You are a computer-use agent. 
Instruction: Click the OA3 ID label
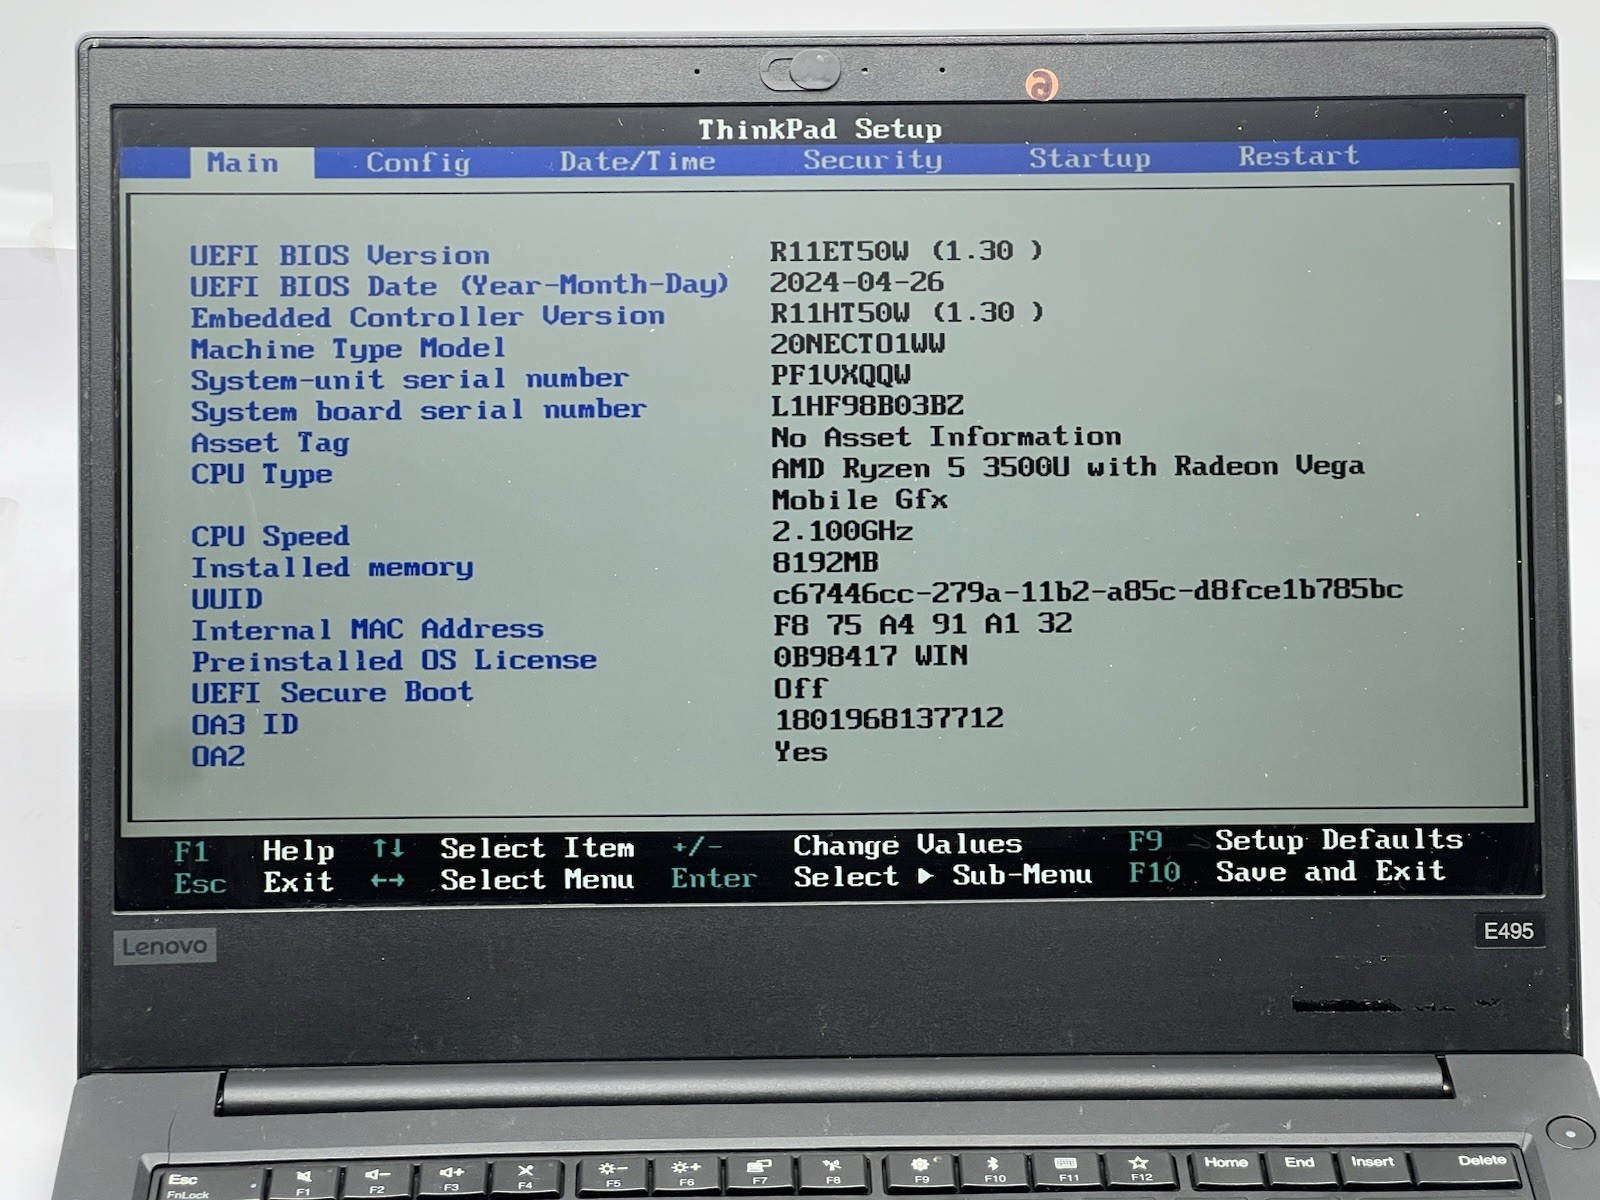pyautogui.click(x=244, y=724)
